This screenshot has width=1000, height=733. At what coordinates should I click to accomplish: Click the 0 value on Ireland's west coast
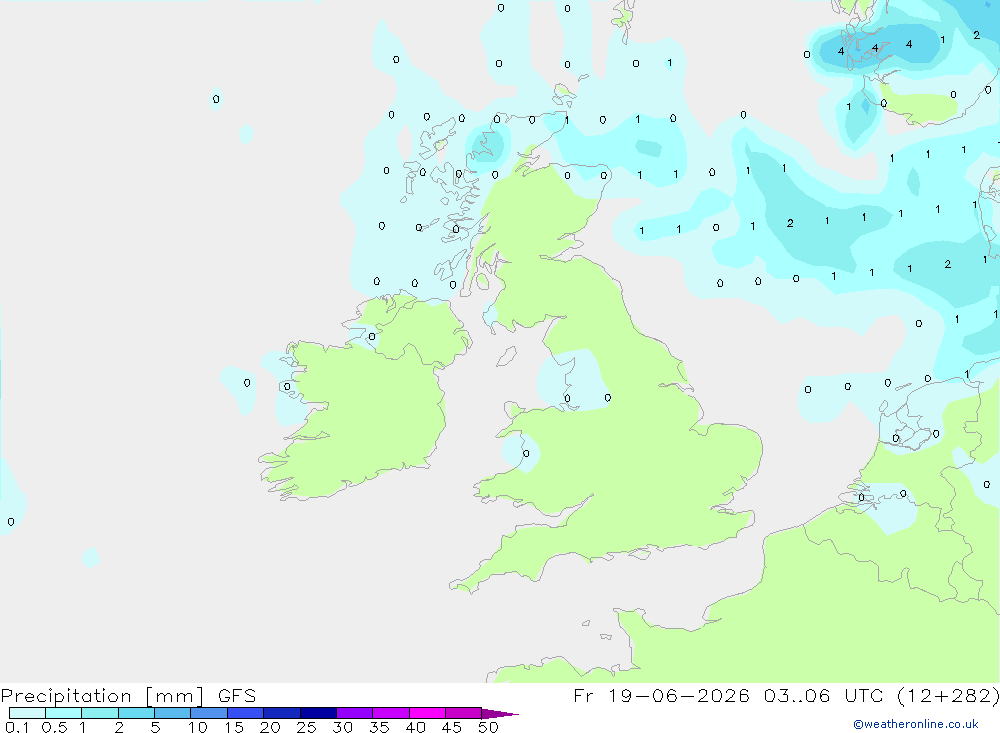point(286,387)
